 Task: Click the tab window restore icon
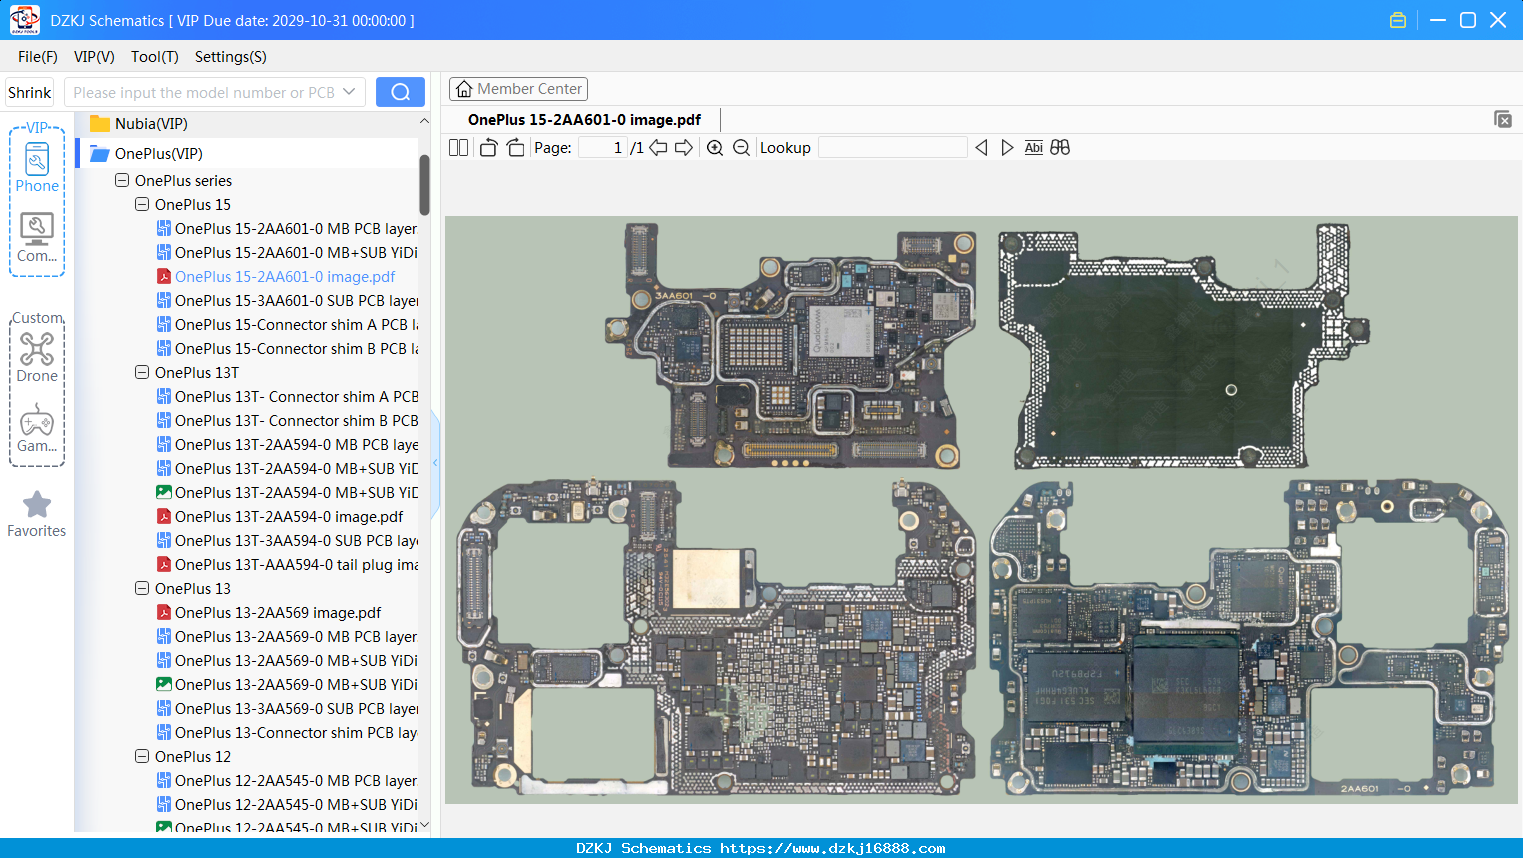click(1503, 119)
